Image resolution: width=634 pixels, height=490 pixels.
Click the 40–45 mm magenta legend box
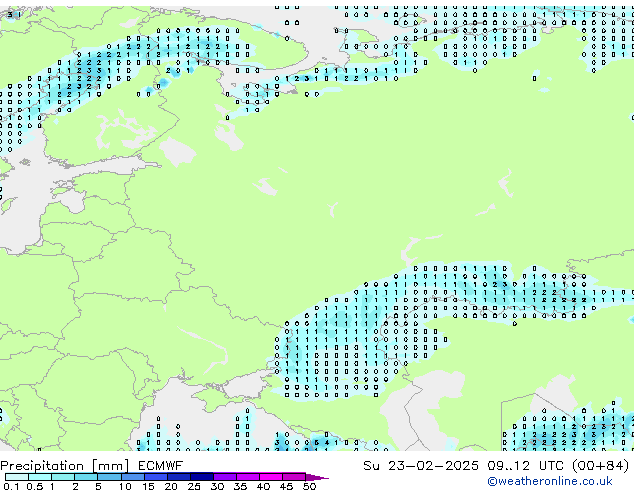[271, 477]
